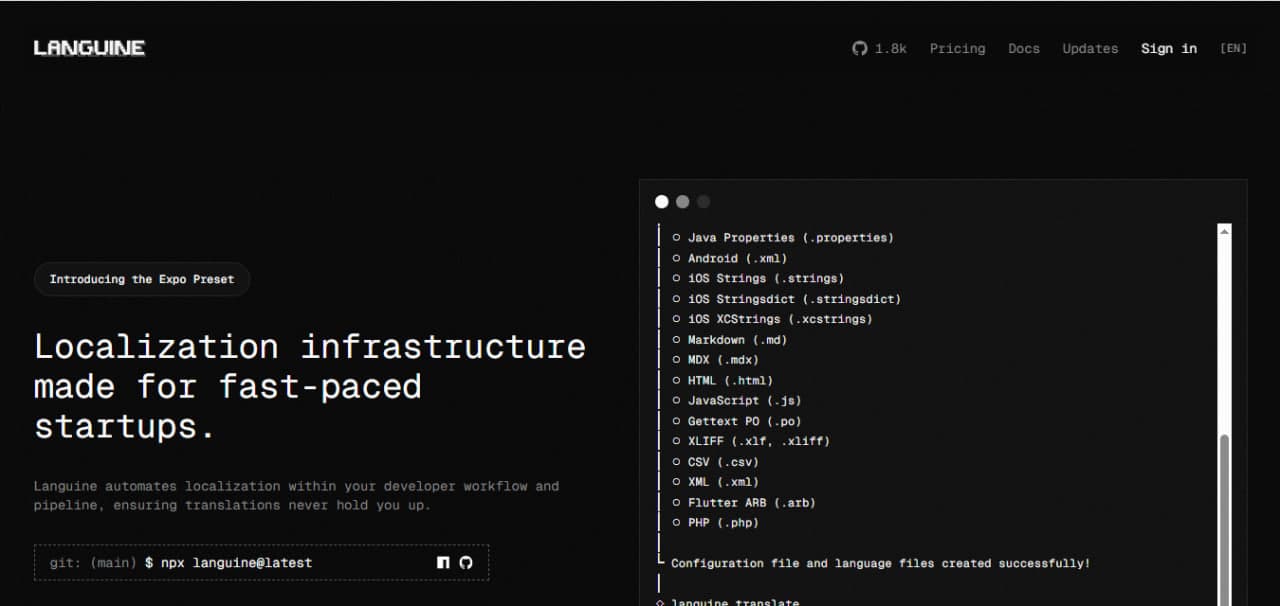Click the Languine logo in the header
This screenshot has width=1280, height=606.
click(x=90, y=48)
